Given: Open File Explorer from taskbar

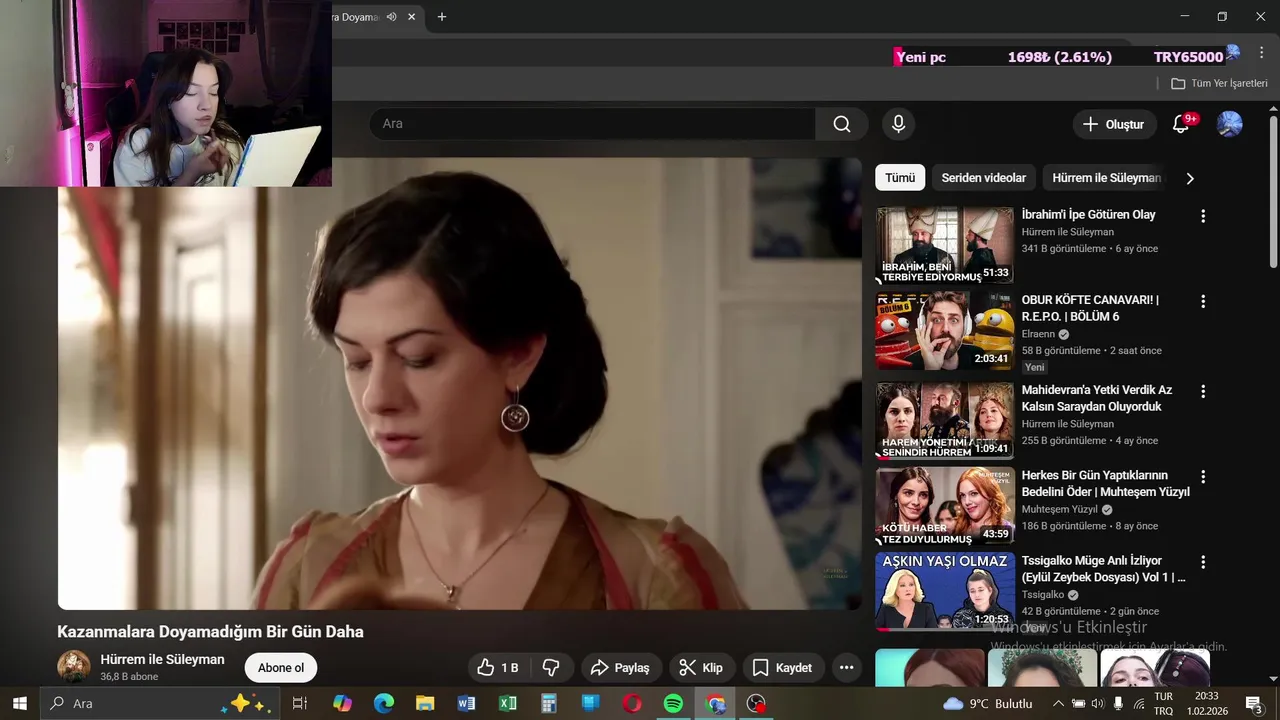Looking at the screenshot, I should tap(425, 704).
